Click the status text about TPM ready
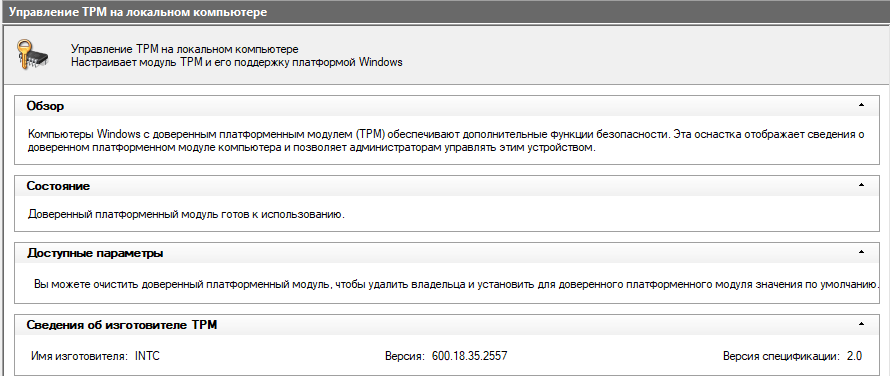Viewport: 890px width, 376px height. point(187,215)
